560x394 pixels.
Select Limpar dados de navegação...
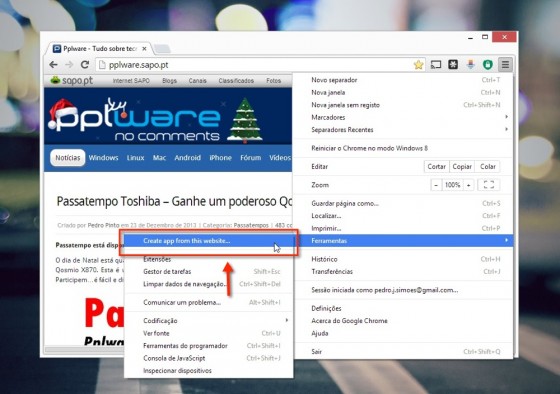[x=209, y=284]
